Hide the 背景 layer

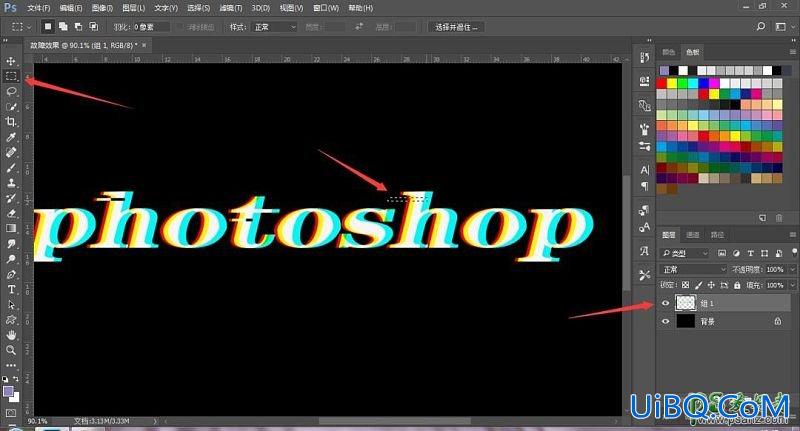coord(665,321)
